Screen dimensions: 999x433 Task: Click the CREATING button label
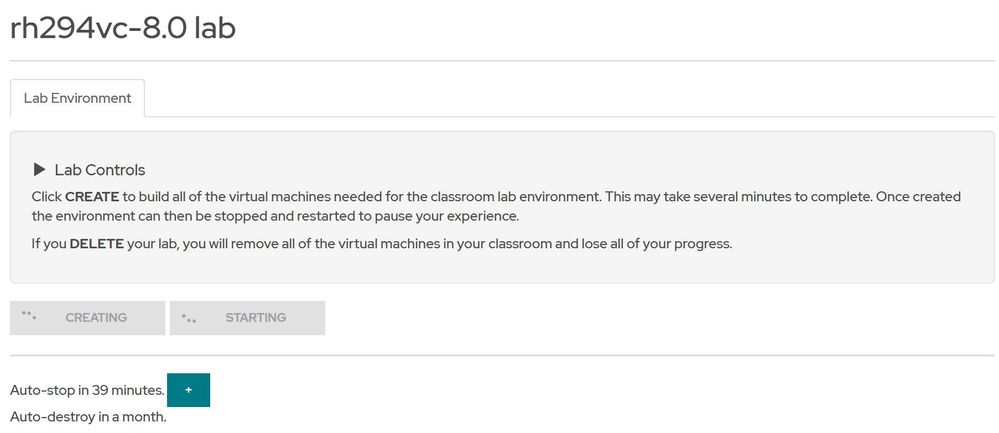96,318
